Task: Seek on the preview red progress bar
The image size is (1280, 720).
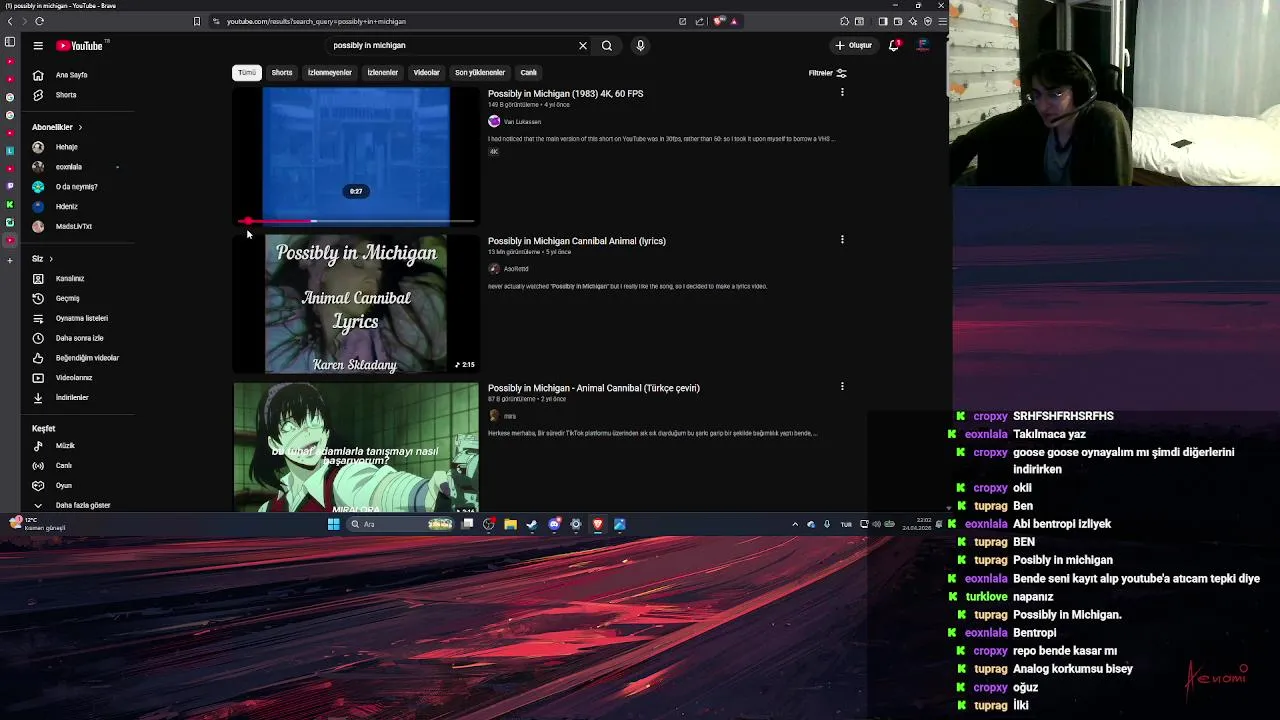Action: 356,221
